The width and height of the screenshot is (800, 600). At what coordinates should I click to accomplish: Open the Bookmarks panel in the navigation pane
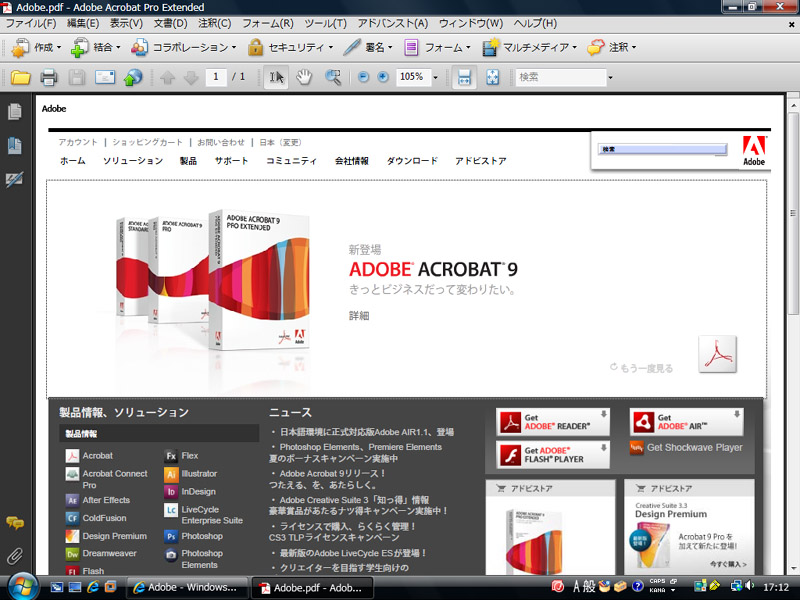click(15, 146)
